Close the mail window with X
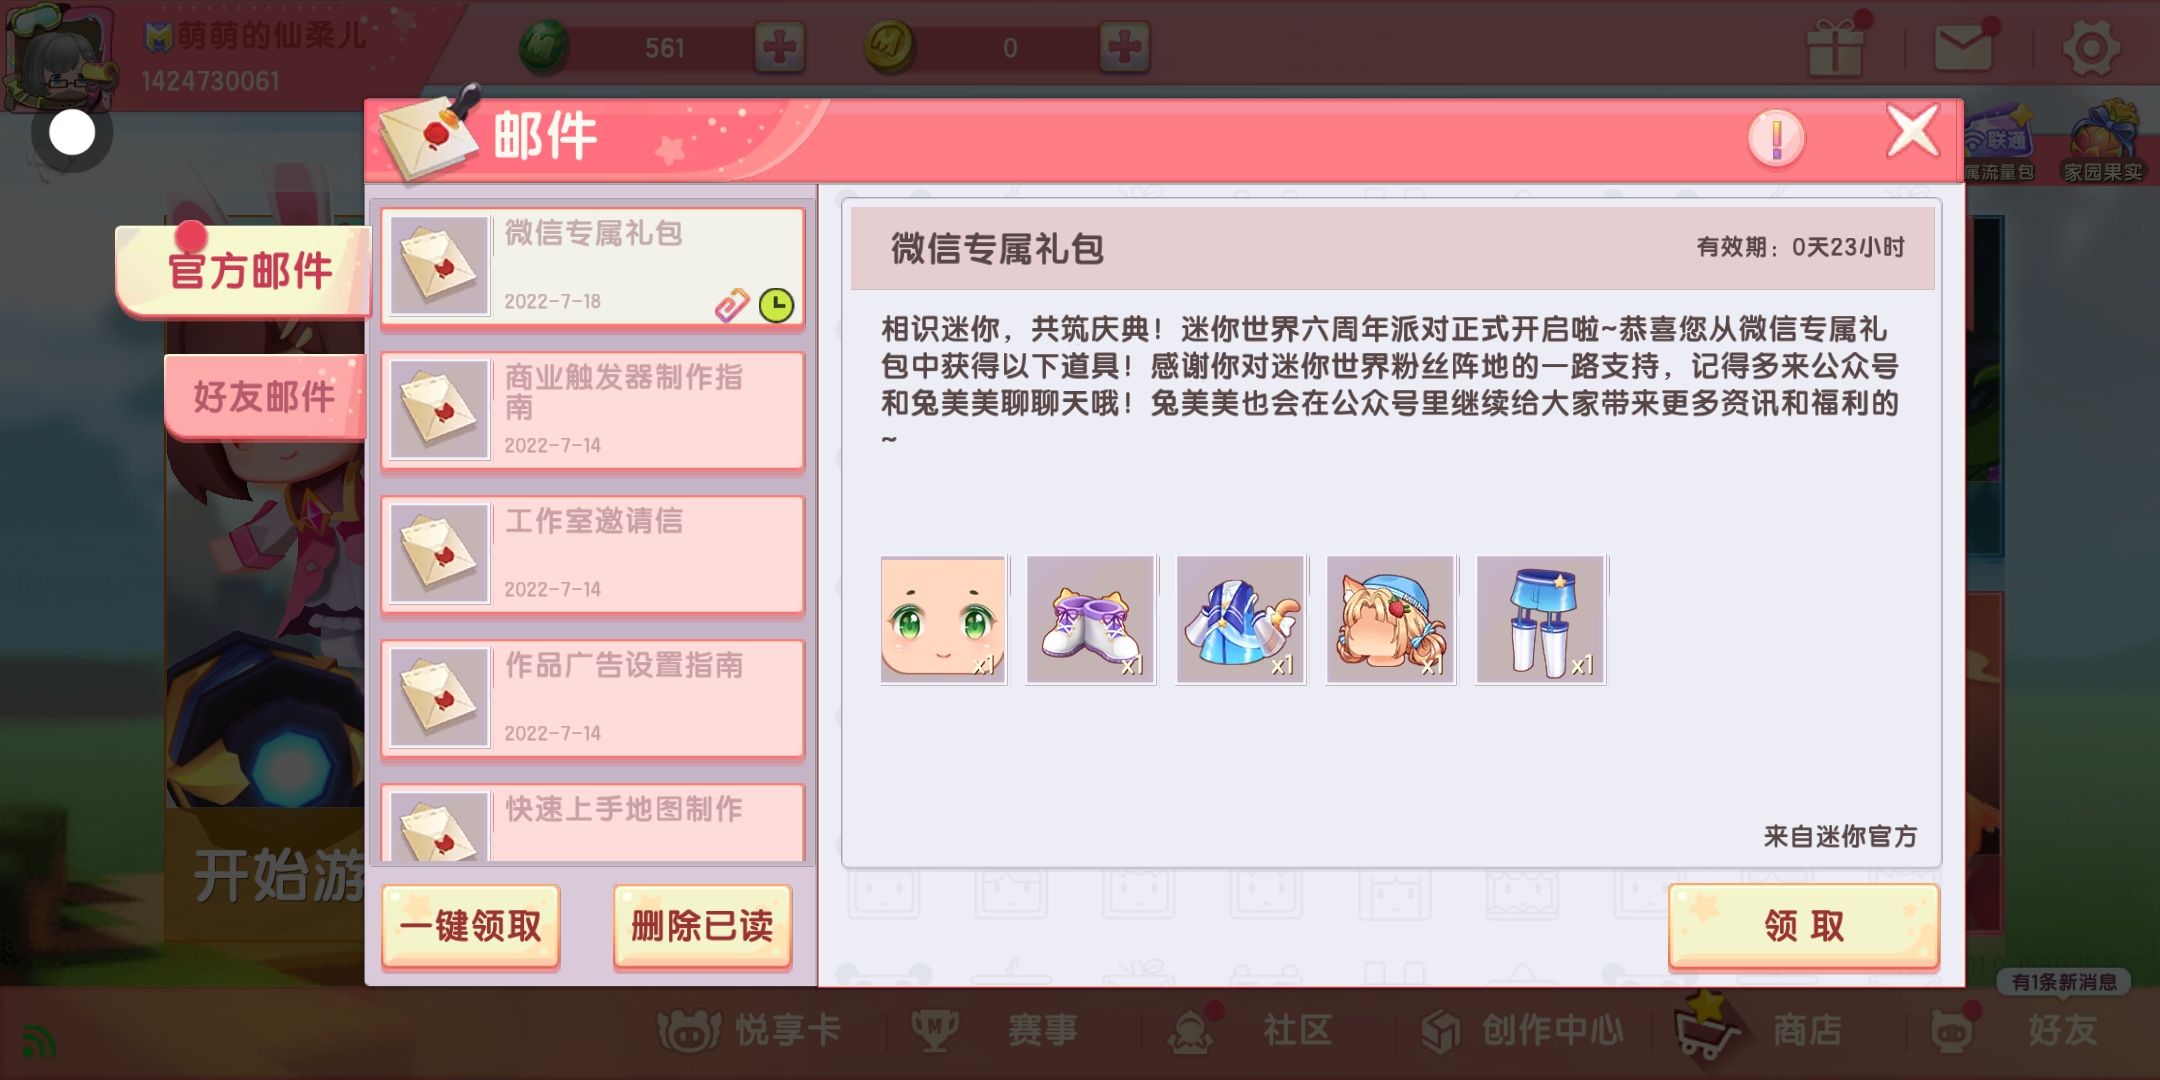The height and width of the screenshot is (1080, 2160). (1912, 131)
